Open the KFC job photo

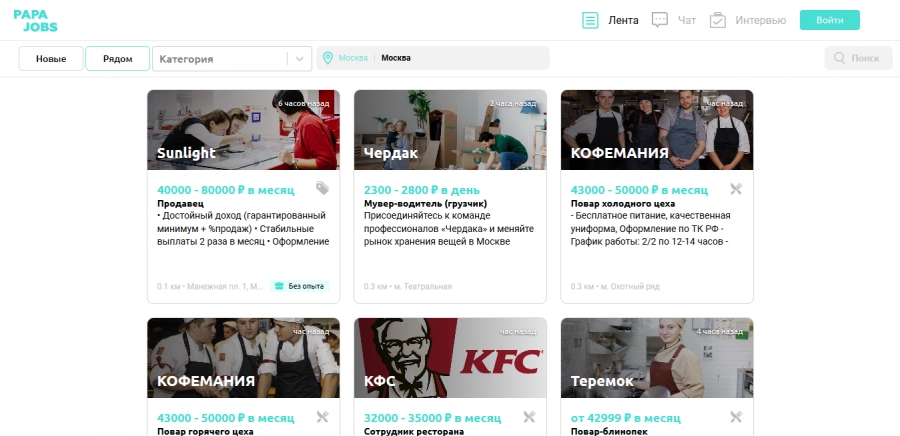click(x=450, y=358)
